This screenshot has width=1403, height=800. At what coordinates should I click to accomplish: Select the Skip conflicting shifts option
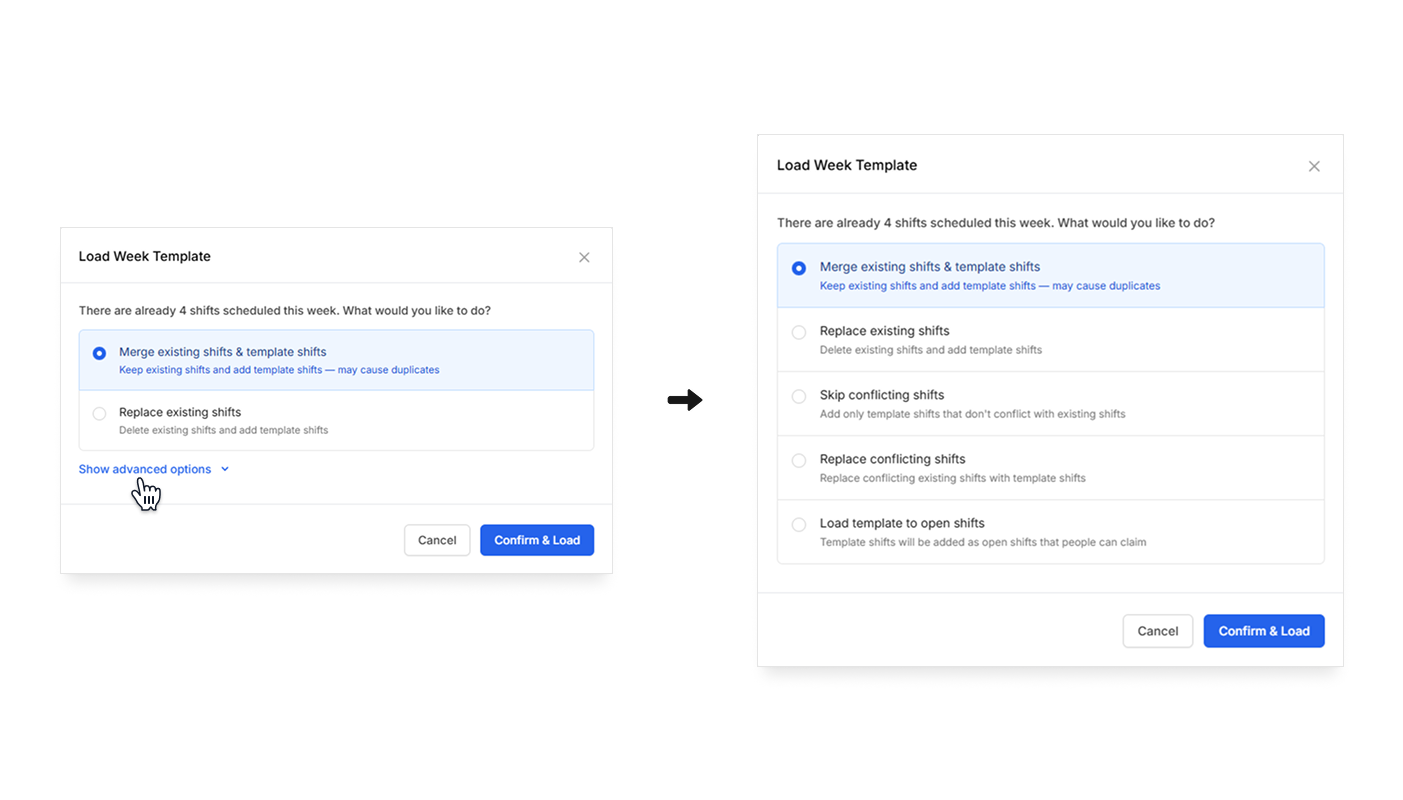(799, 396)
